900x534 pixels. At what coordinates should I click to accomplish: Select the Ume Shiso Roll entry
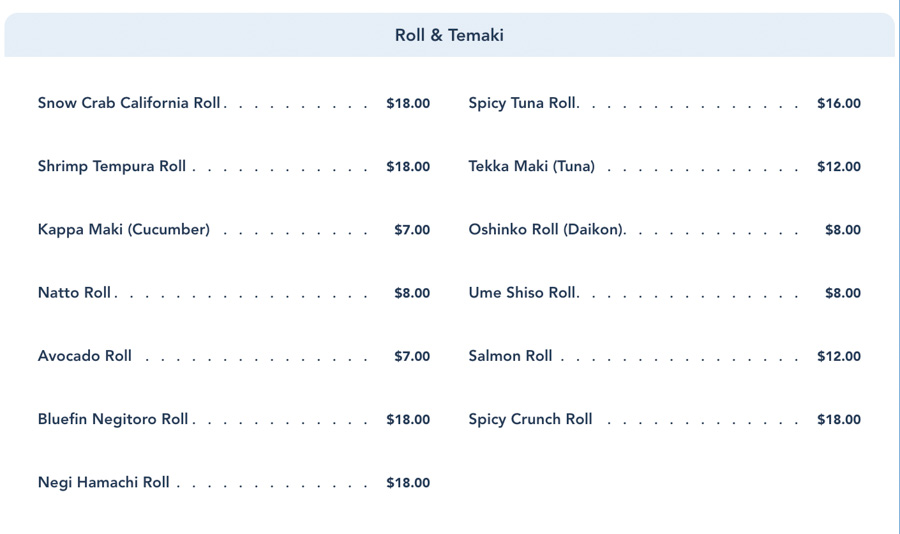pos(522,293)
